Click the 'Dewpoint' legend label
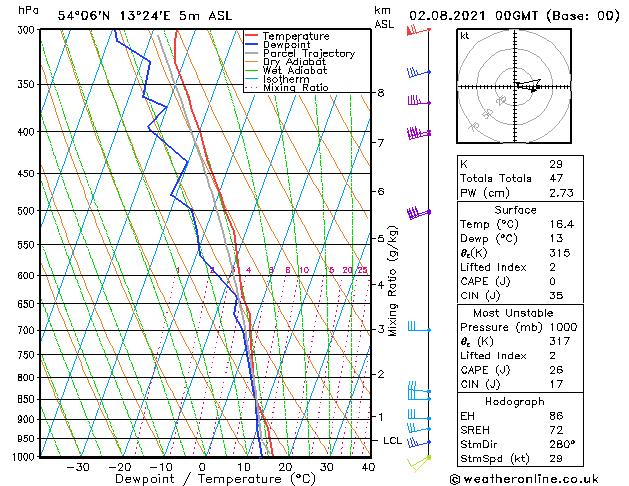629x486 pixels. (x=286, y=45)
